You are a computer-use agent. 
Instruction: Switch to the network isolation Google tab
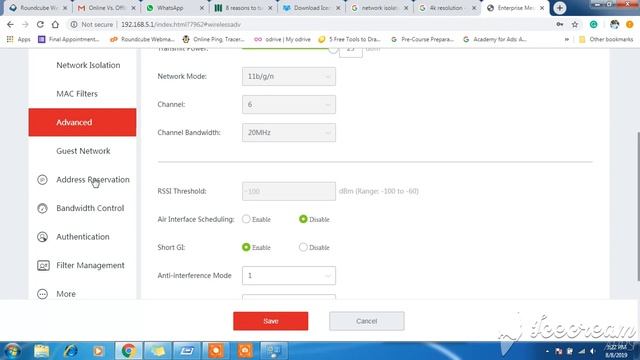(x=380, y=8)
